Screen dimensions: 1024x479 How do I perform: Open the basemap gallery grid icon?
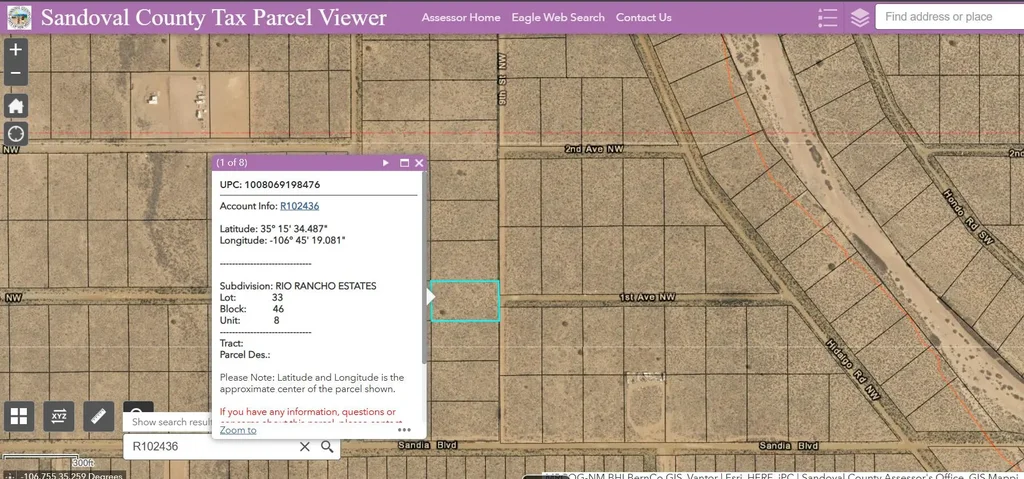click(20, 416)
